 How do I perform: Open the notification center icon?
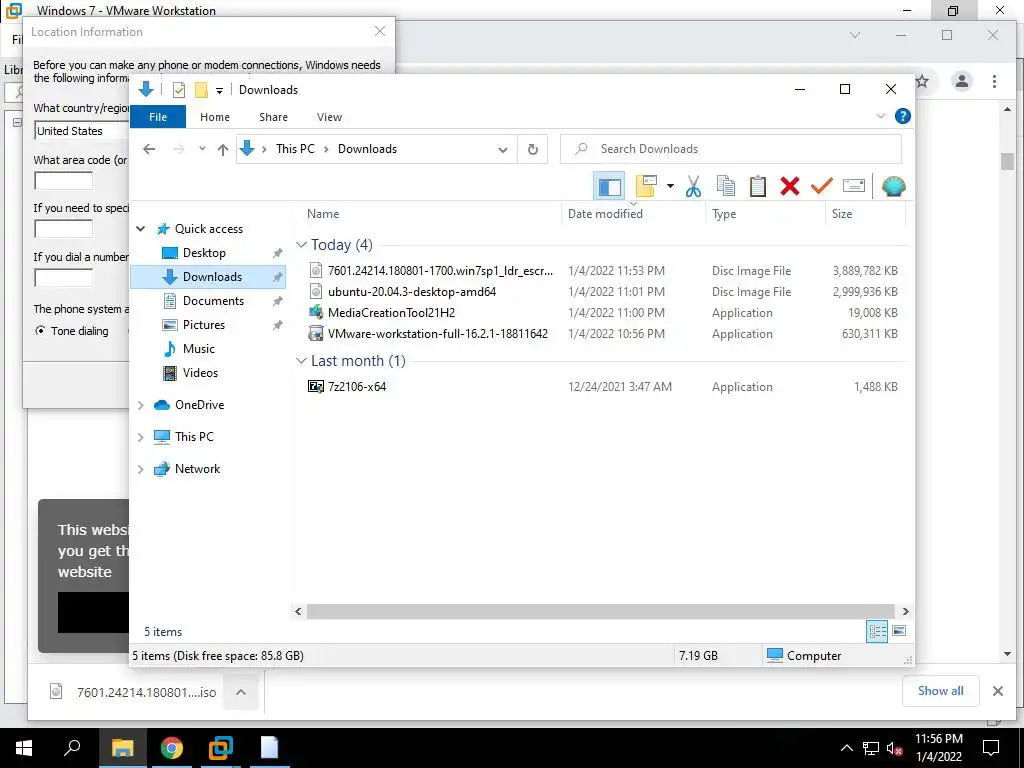point(991,748)
